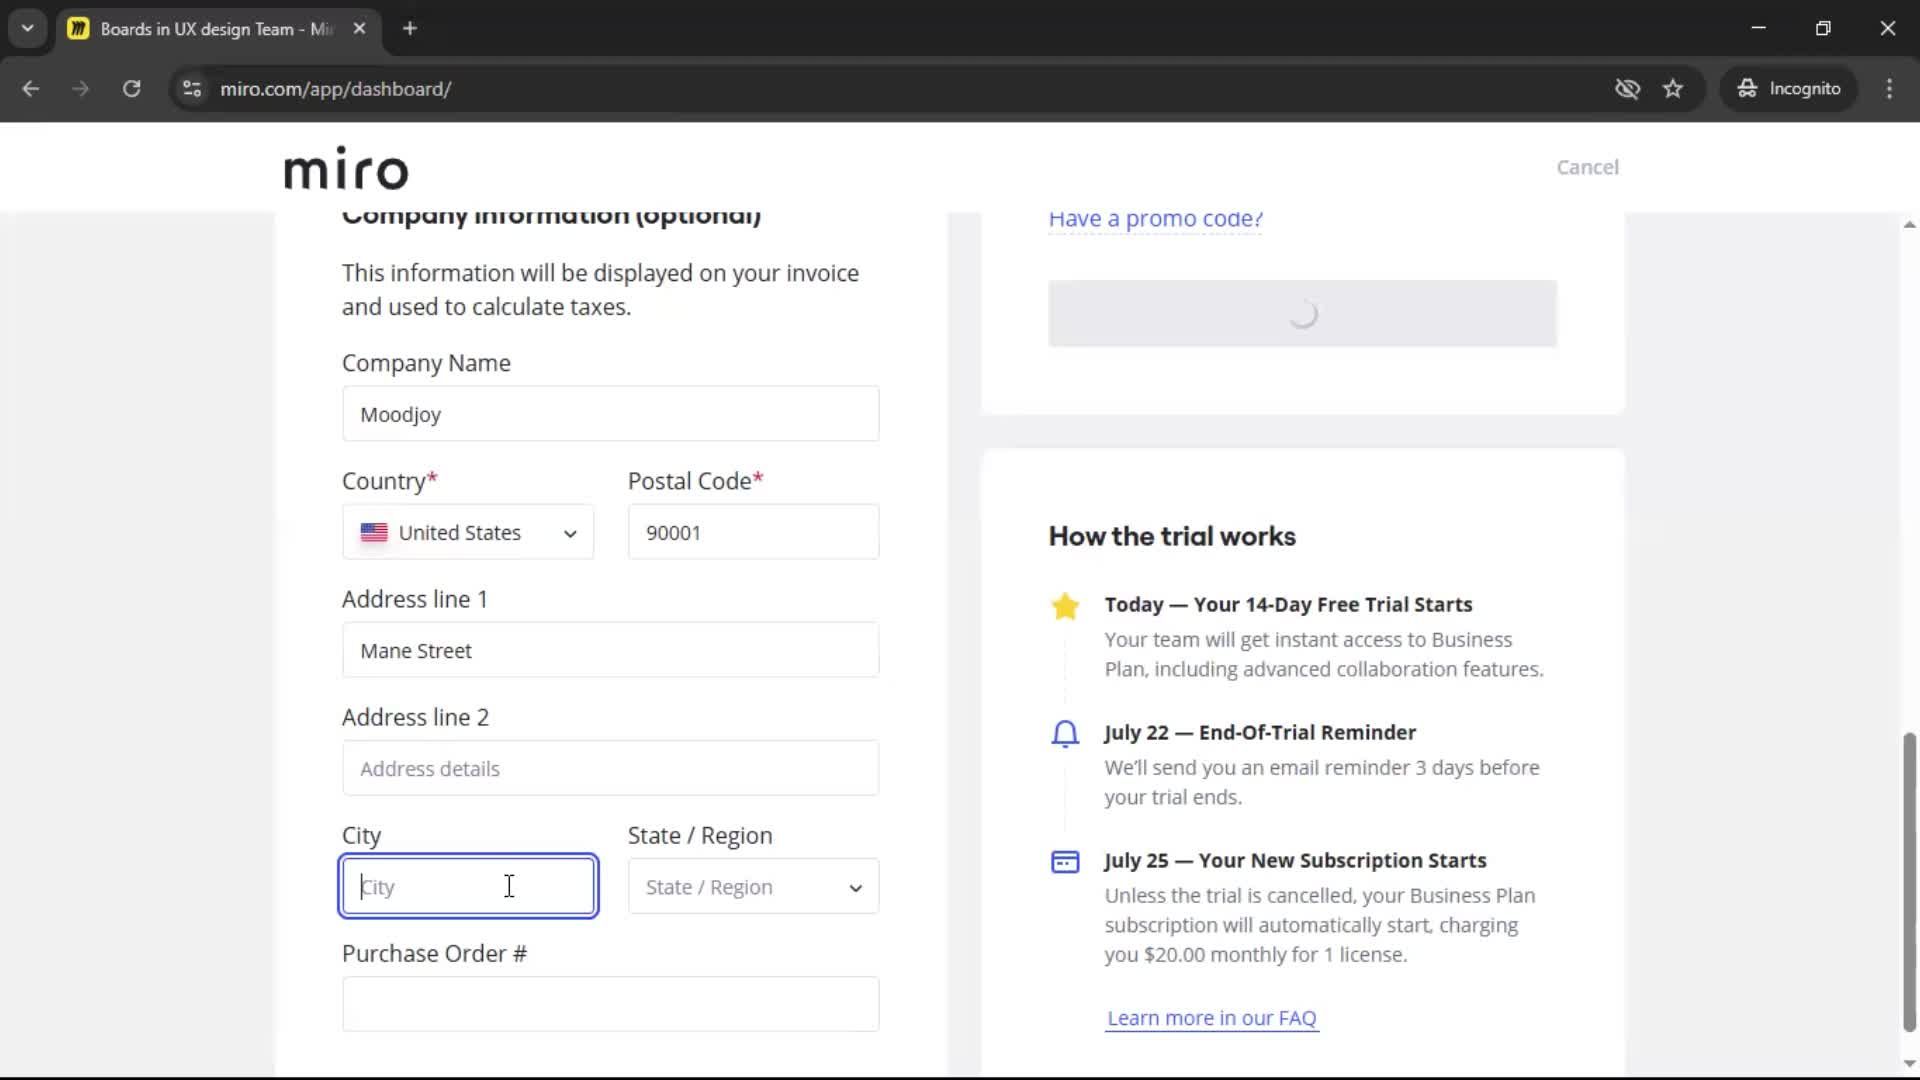Click the star icon beside Today trial start
Screen dimensions: 1920x1080
(x=1065, y=606)
